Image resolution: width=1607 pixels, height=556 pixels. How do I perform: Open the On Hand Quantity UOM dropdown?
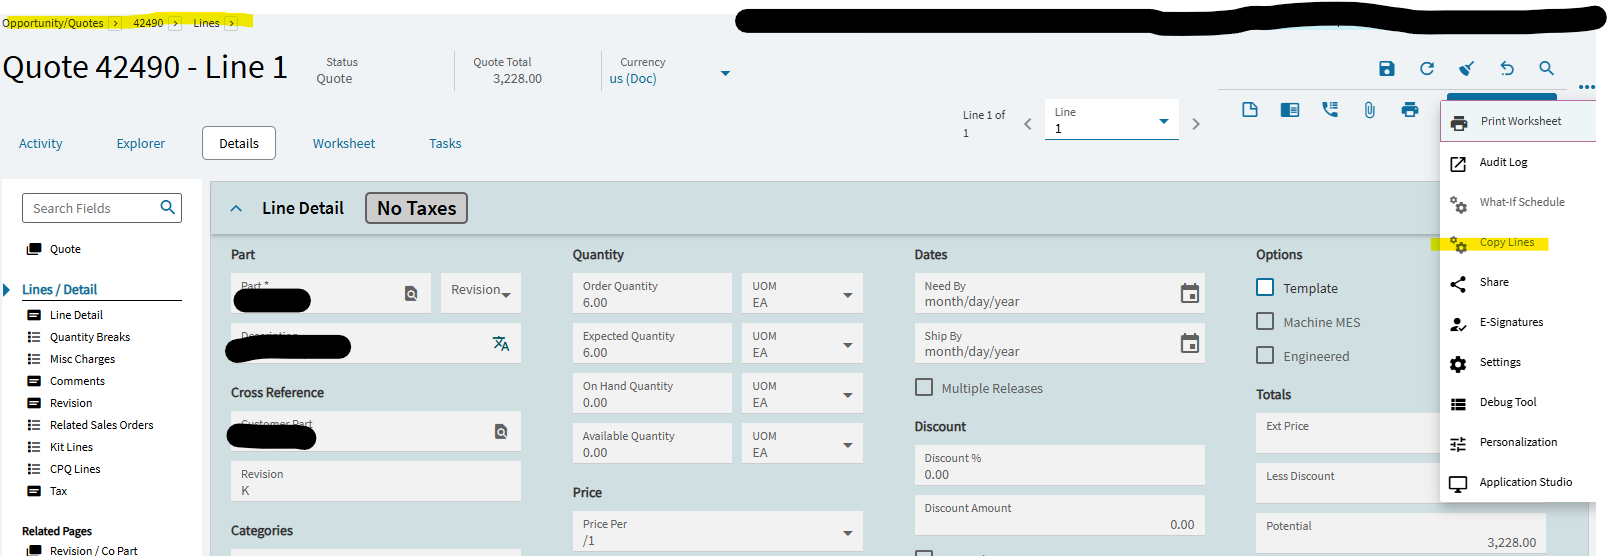pyautogui.click(x=847, y=395)
